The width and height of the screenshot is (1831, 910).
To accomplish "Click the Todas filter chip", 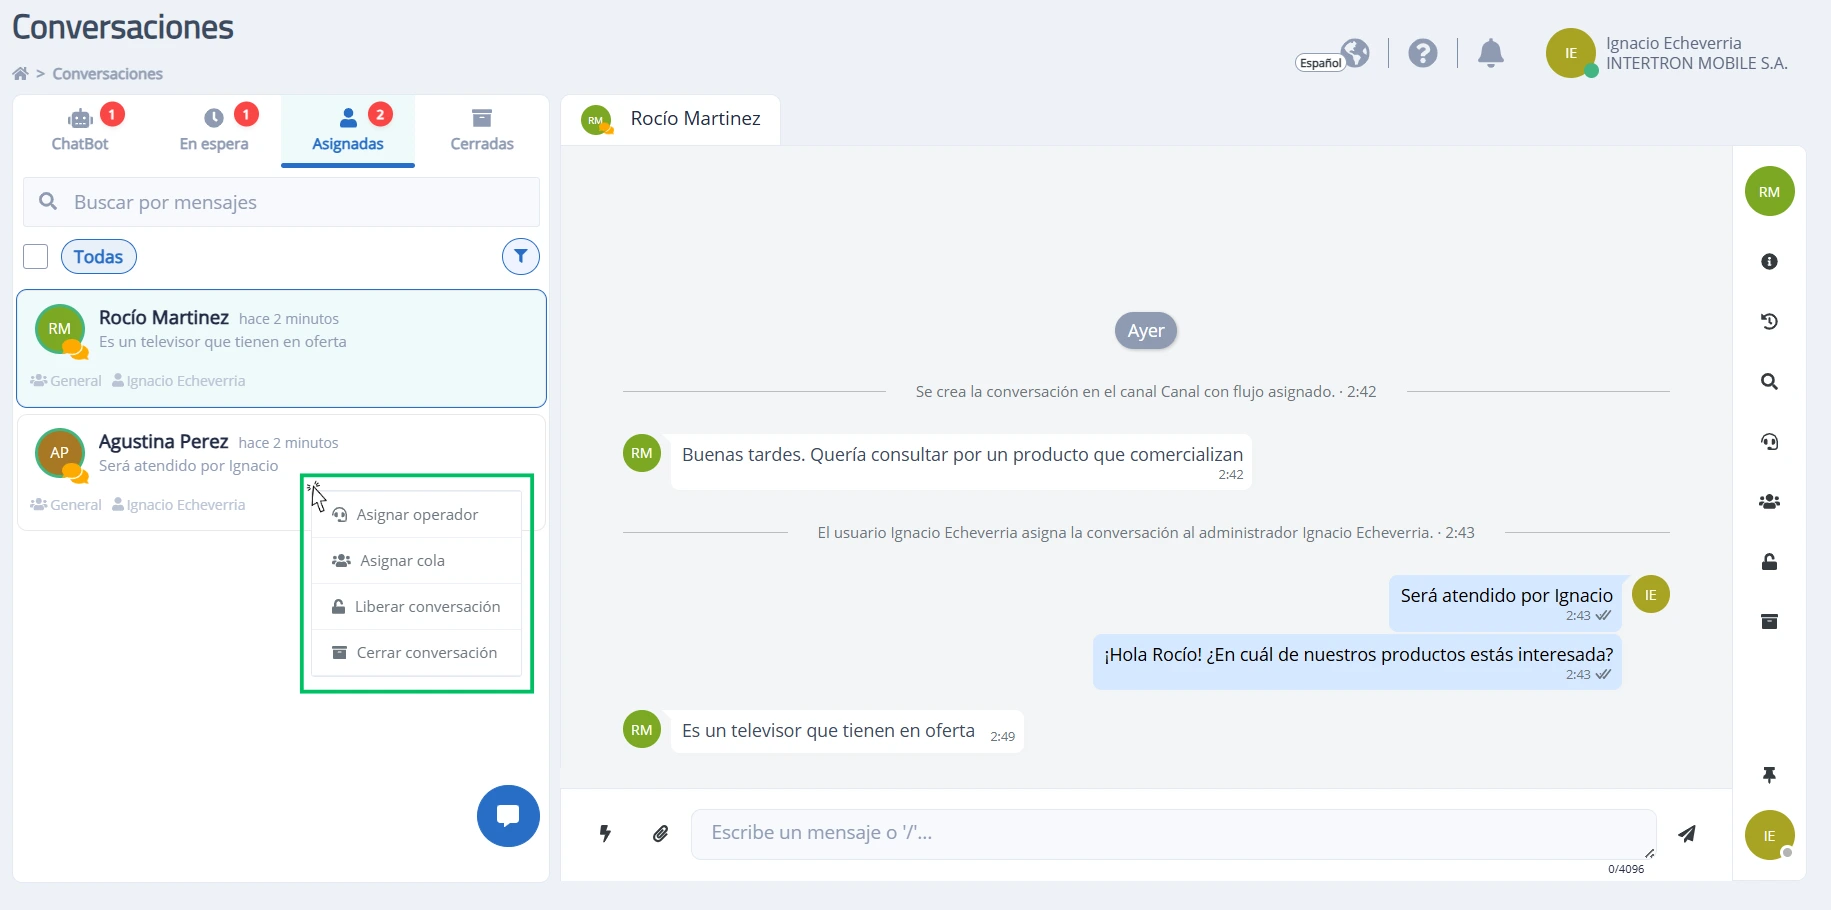I will point(98,257).
